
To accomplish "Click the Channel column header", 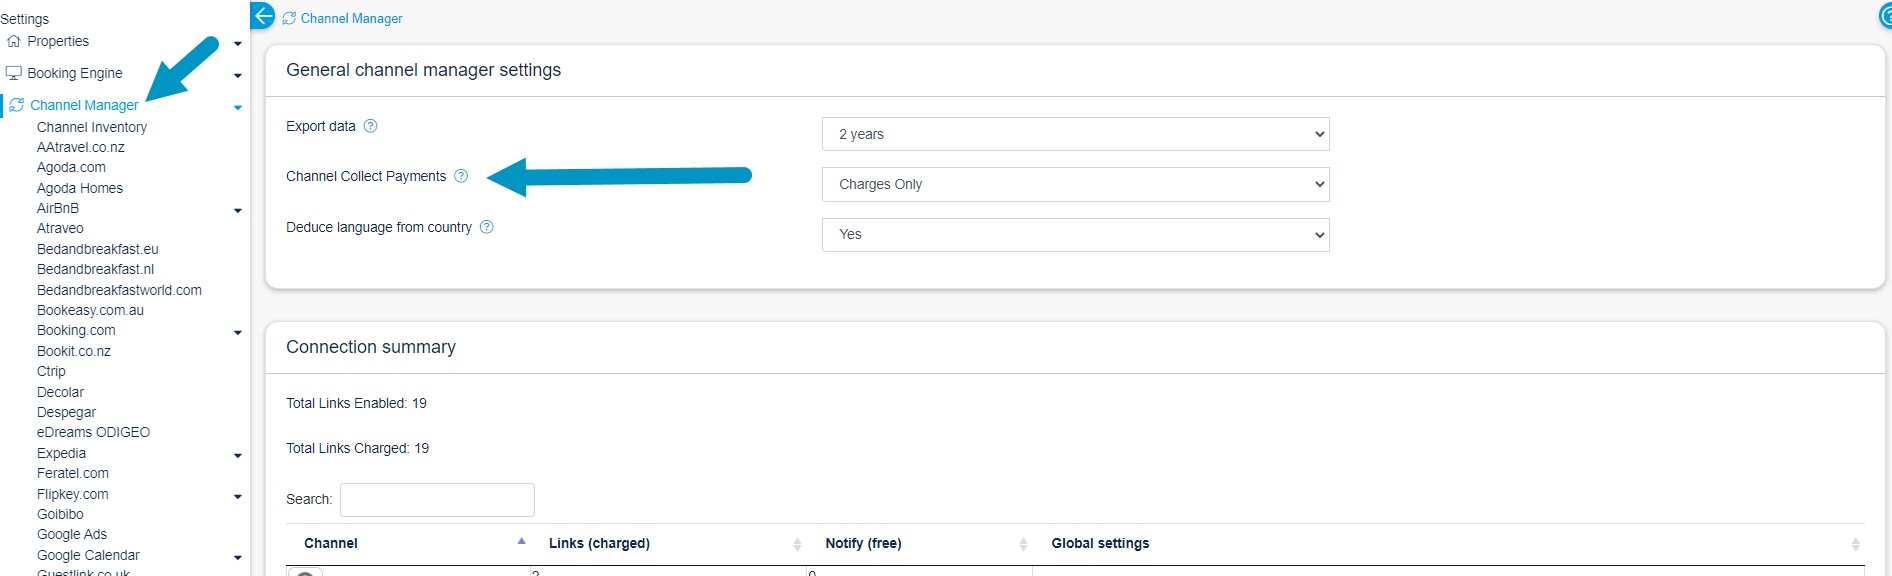I will [x=330, y=543].
